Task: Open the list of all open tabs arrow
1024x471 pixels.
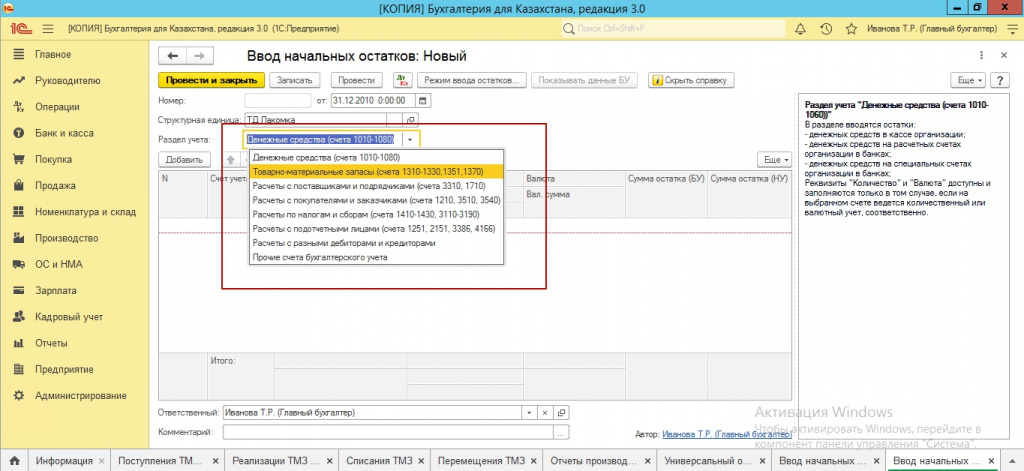Action: pos(1012,461)
